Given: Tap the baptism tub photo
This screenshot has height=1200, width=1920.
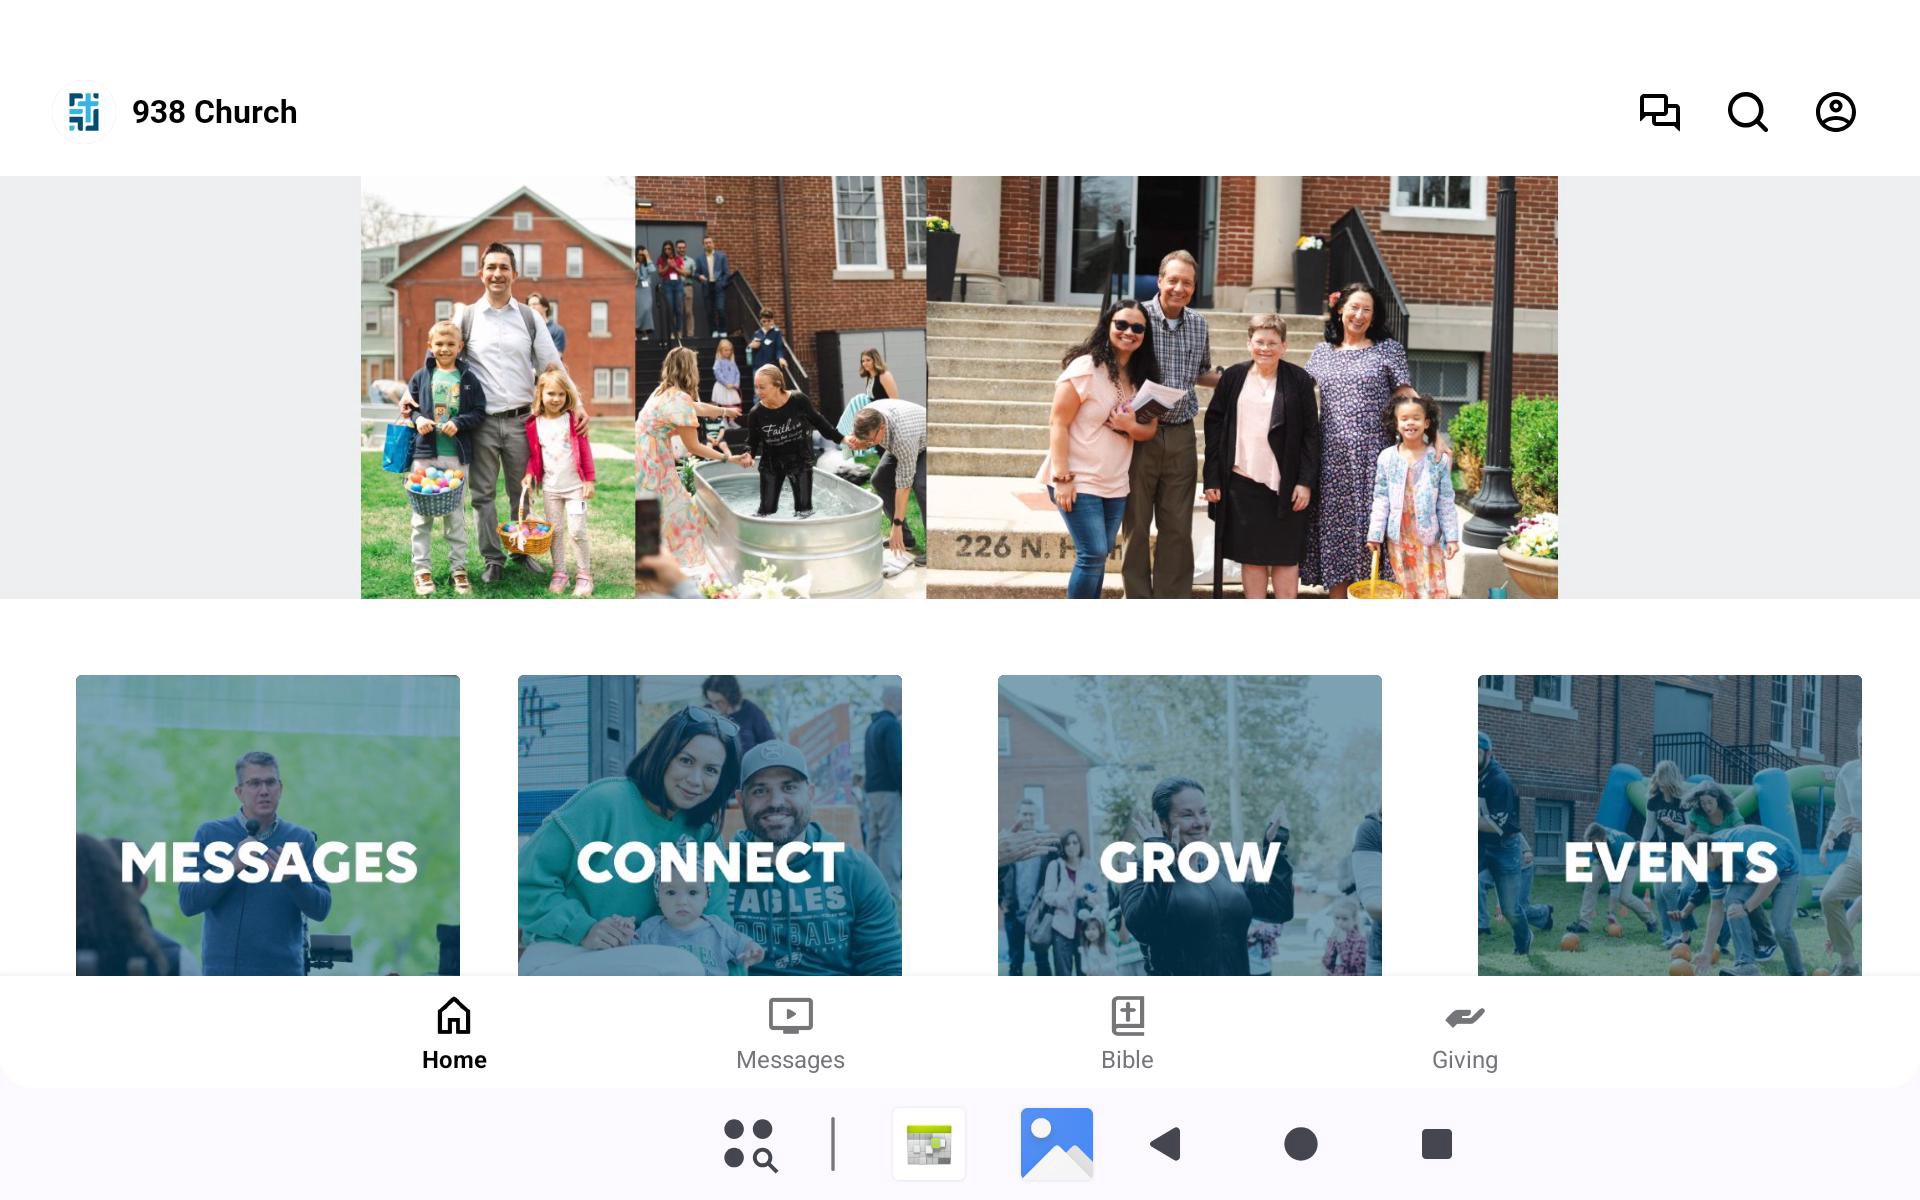Looking at the screenshot, I should 780,387.
